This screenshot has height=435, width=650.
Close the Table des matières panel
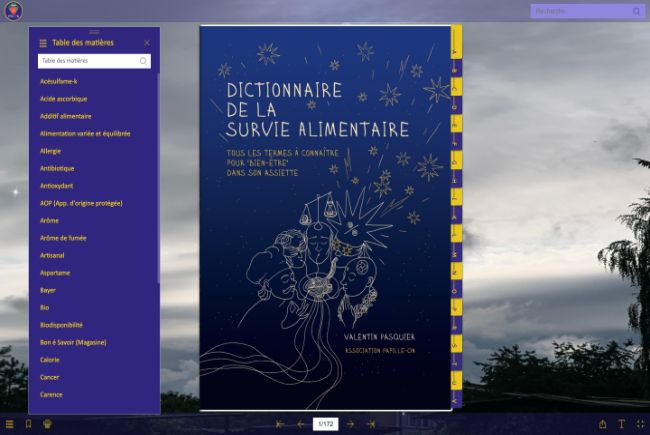(x=147, y=43)
